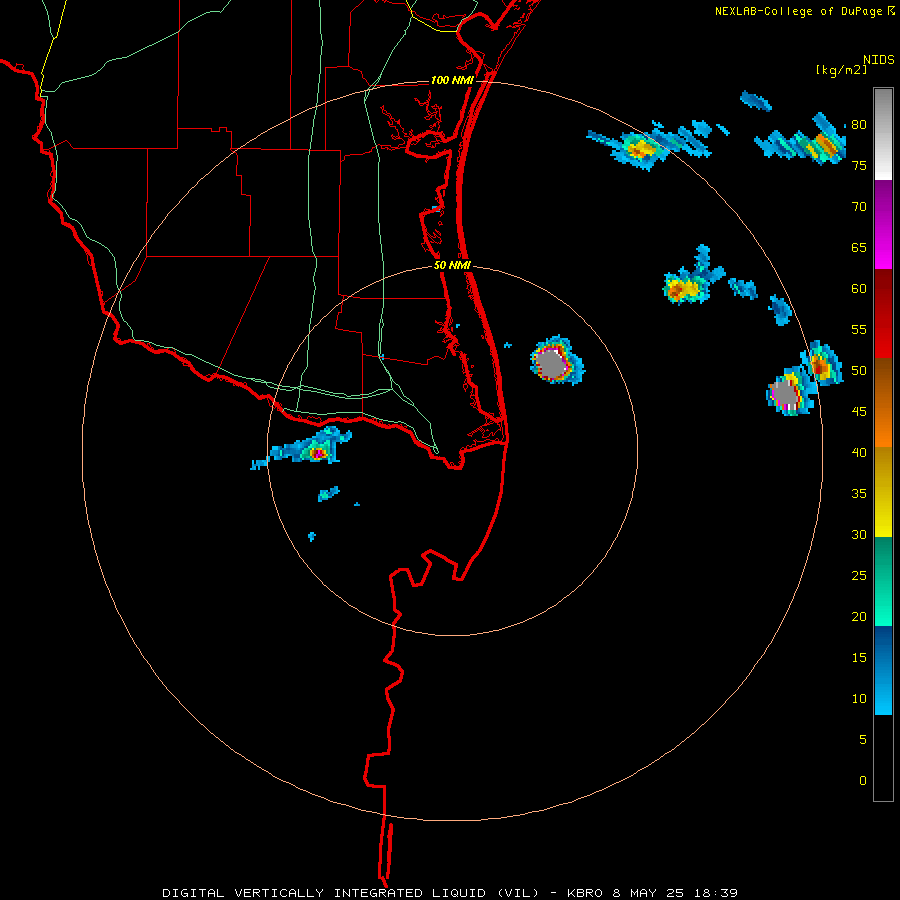Click the 15 value on the color scale
Screen dimensions: 900x900
[859, 658]
